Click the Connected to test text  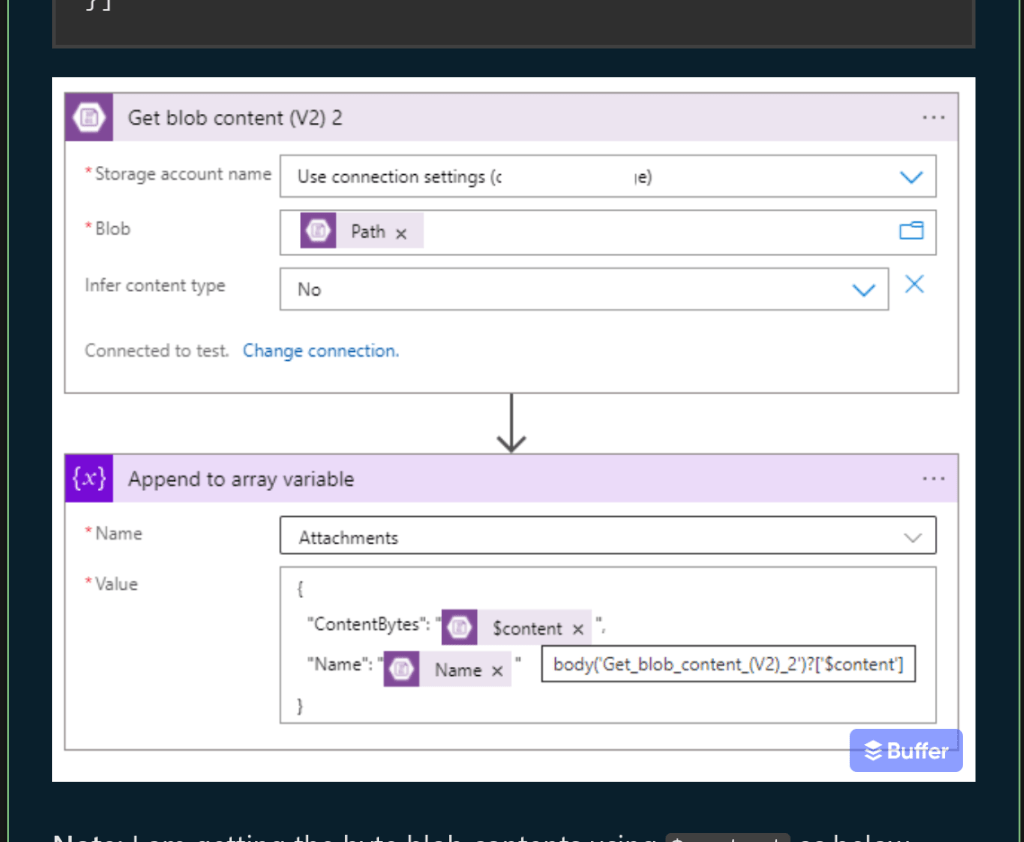coord(157,351)
